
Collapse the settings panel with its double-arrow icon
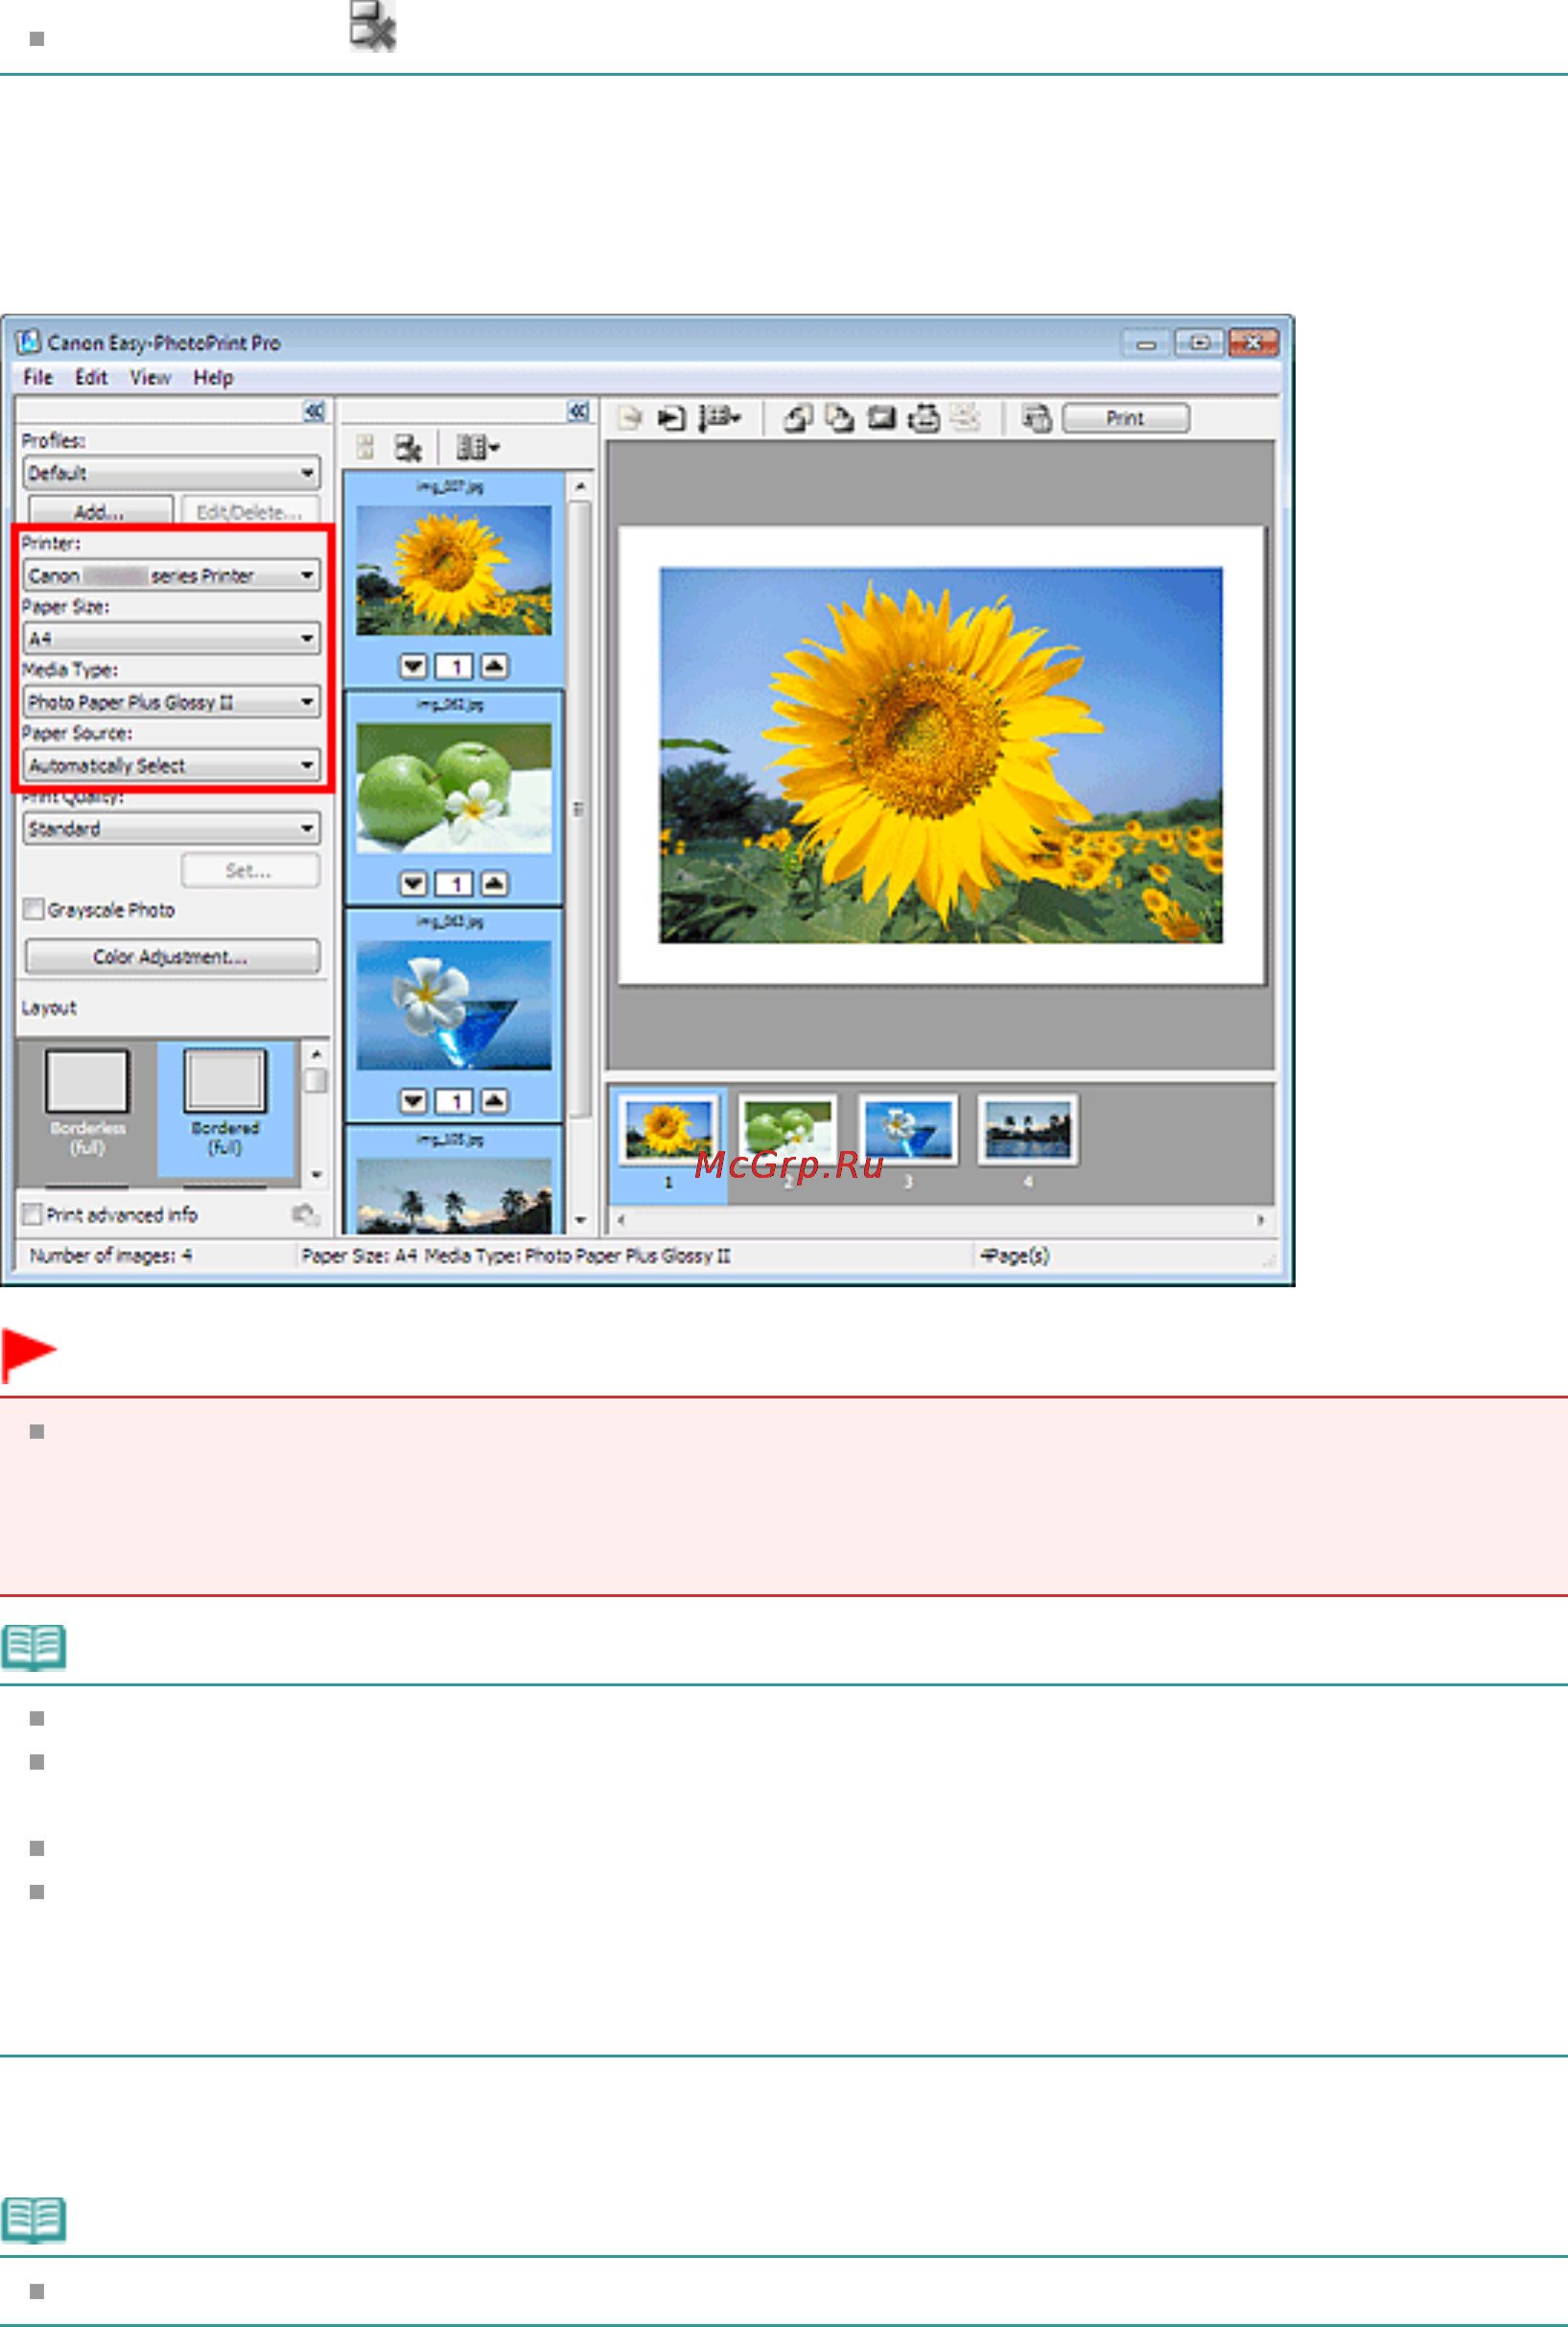point(314,411)
